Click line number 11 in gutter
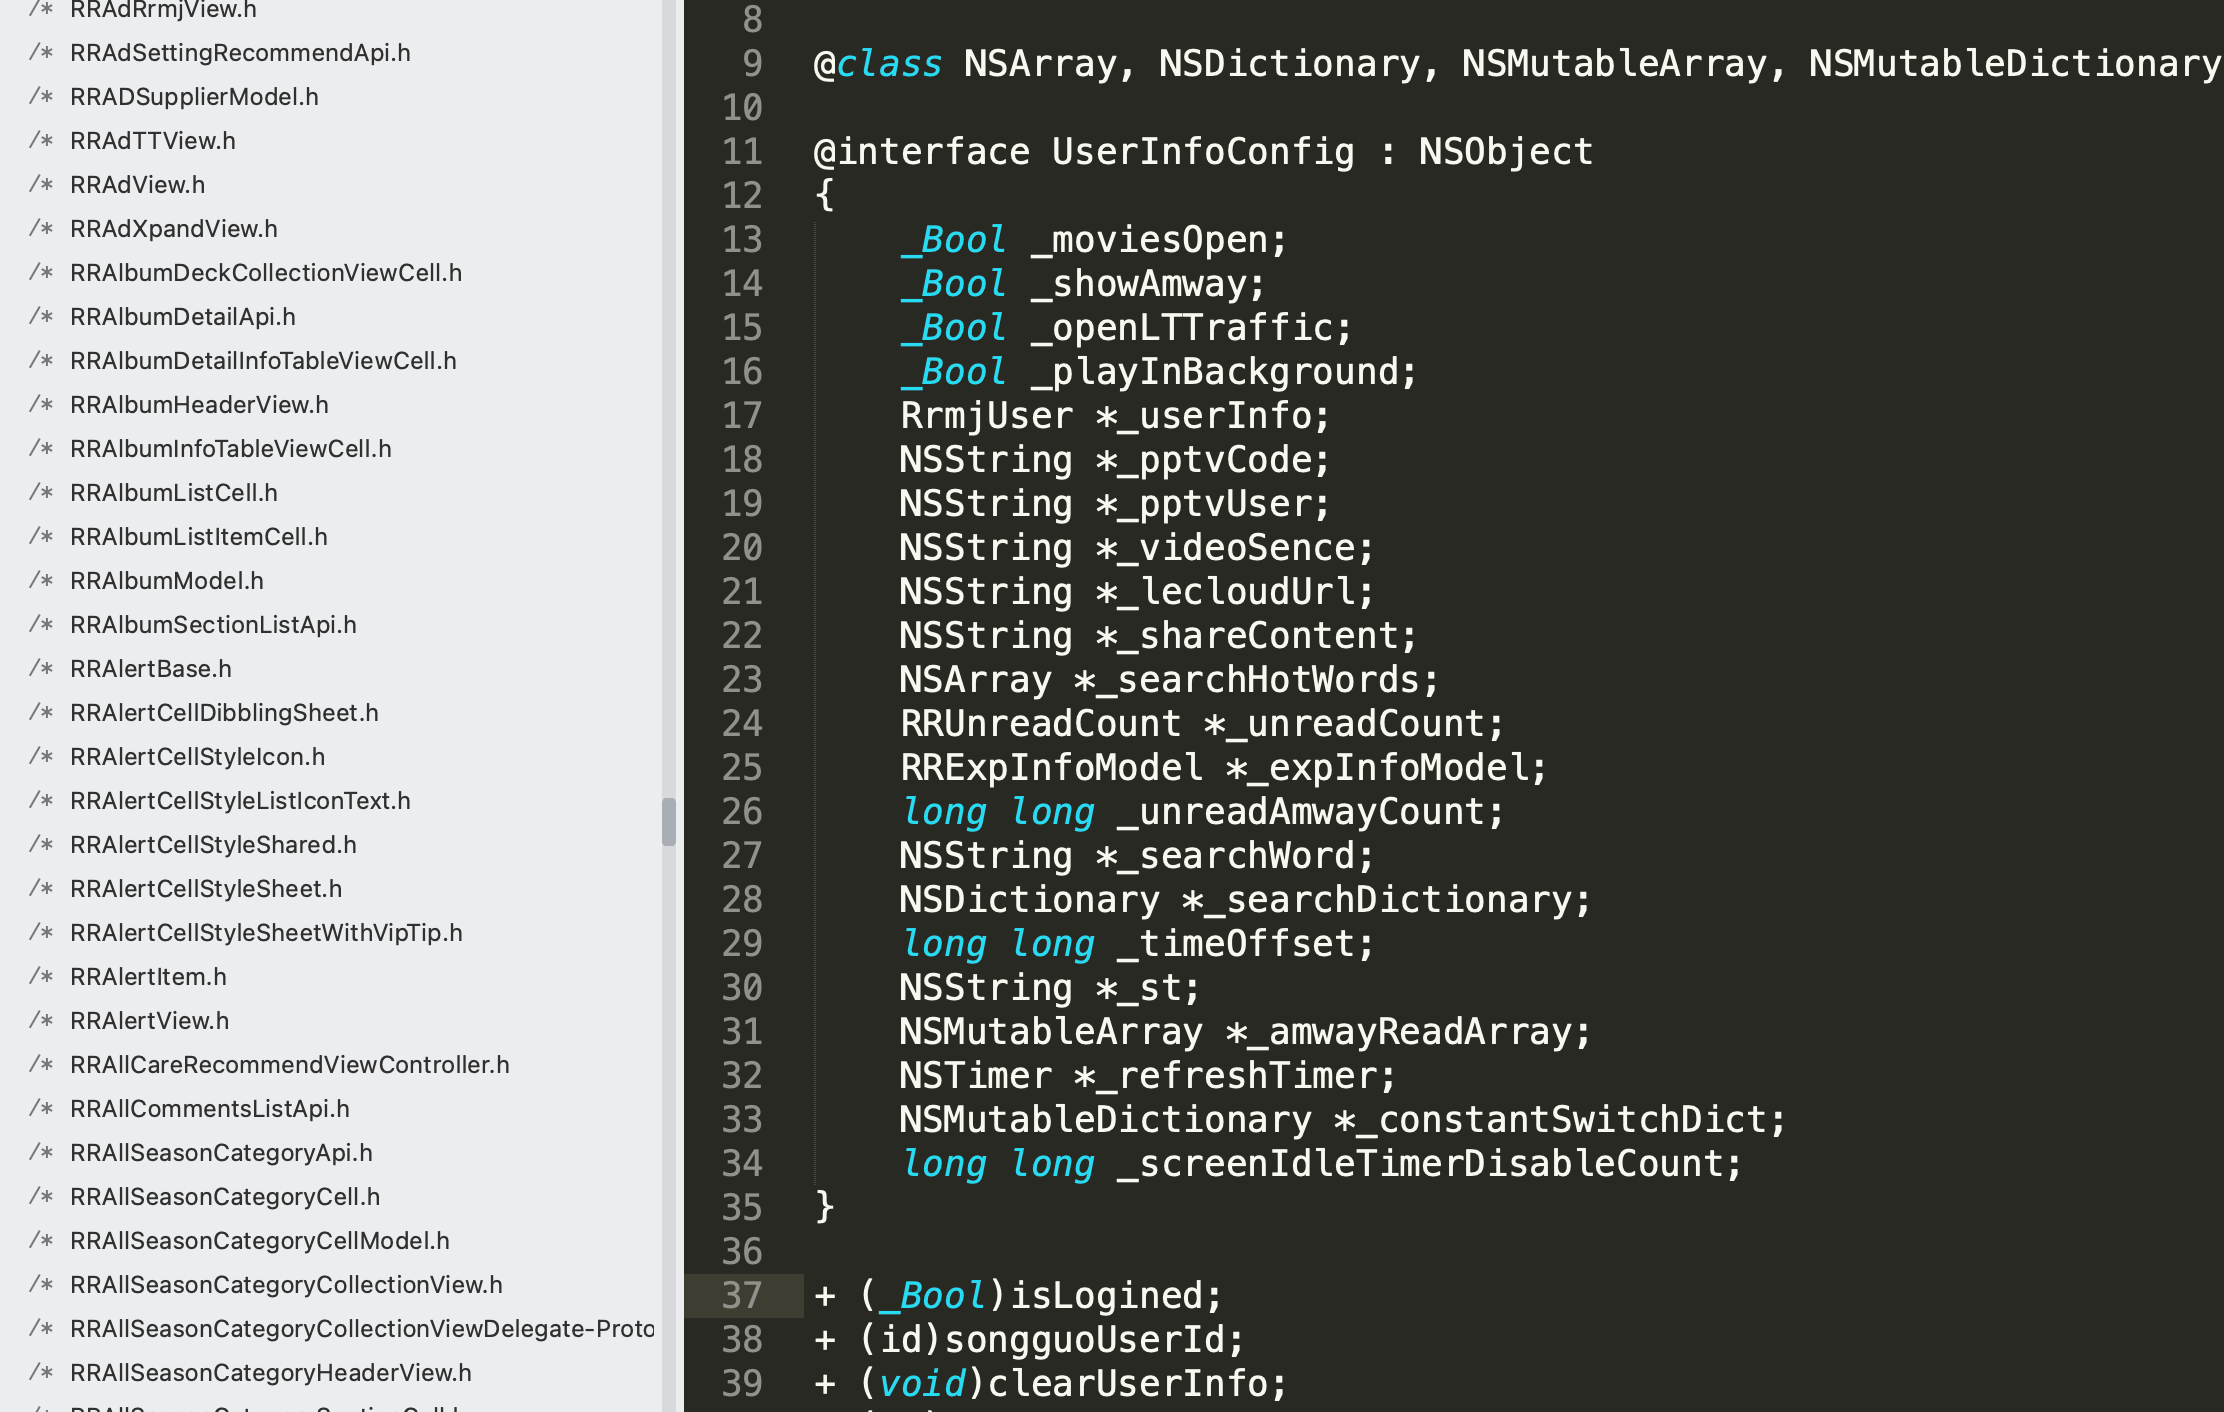Image resolution: width=2224 pixels, height=1412 pixels. pos(742,152)
